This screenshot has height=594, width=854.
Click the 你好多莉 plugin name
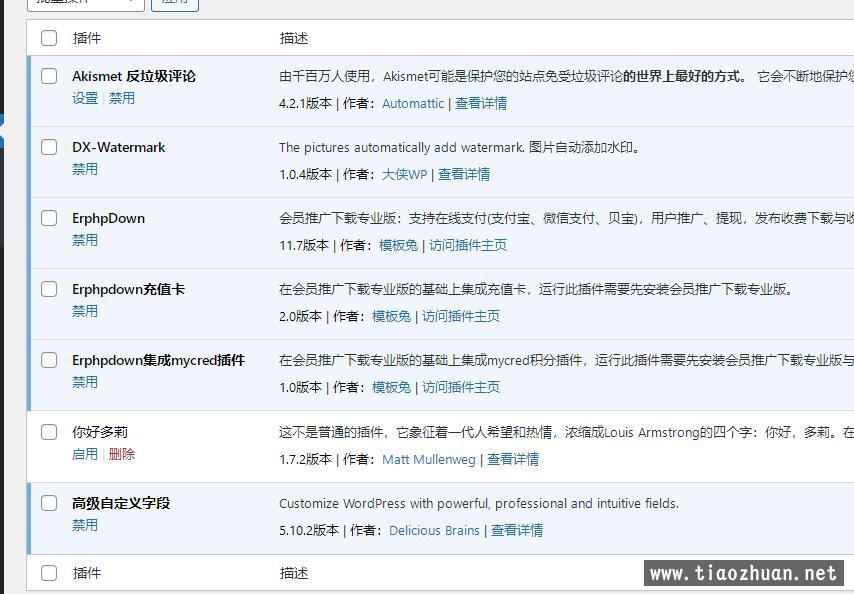pos(100,432)
